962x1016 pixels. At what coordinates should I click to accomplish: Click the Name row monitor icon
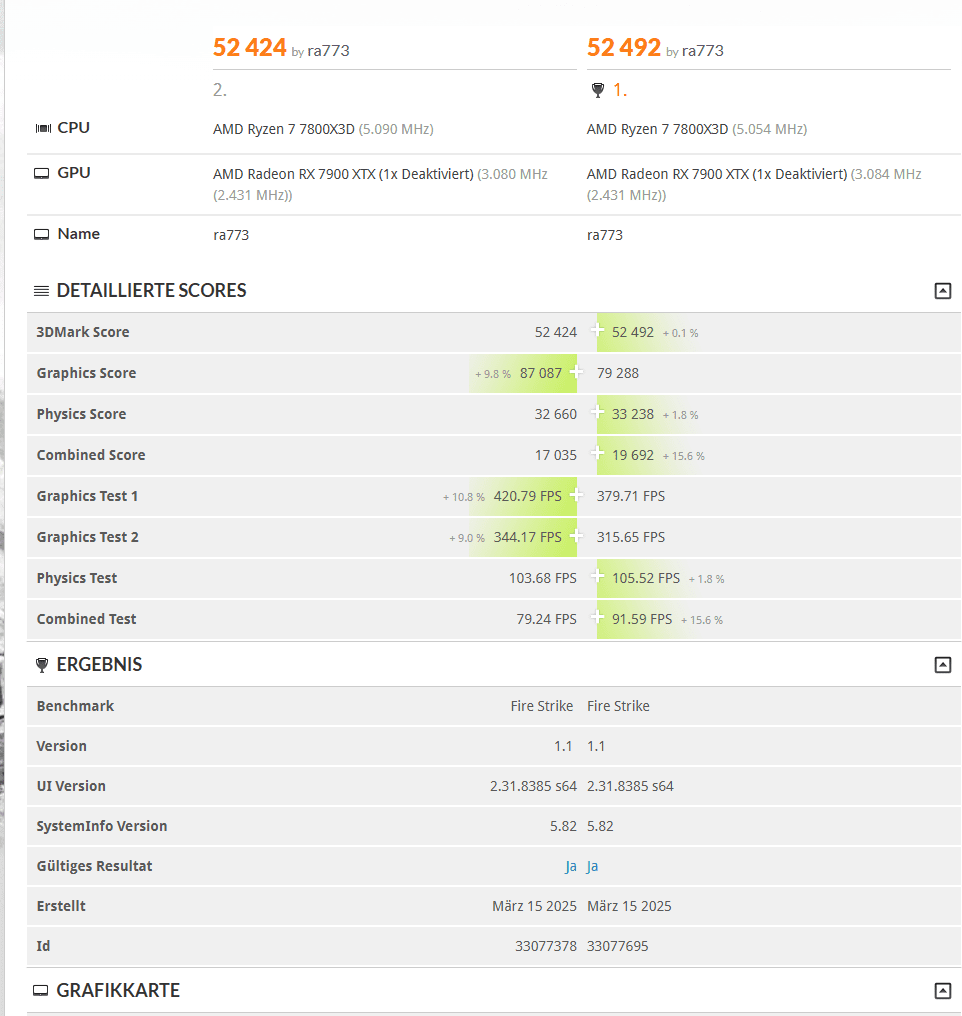[41, 235]
